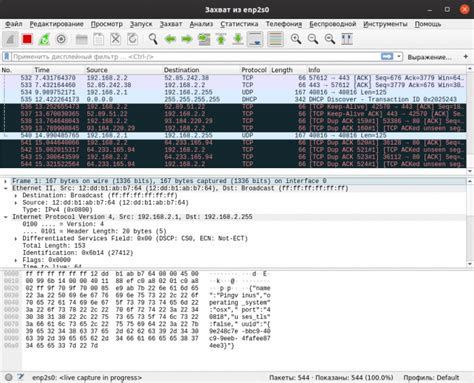Open expert information status bar icon
Viewport: 474px width, 383px height.
pyautogui.click(x=9, y=377)
